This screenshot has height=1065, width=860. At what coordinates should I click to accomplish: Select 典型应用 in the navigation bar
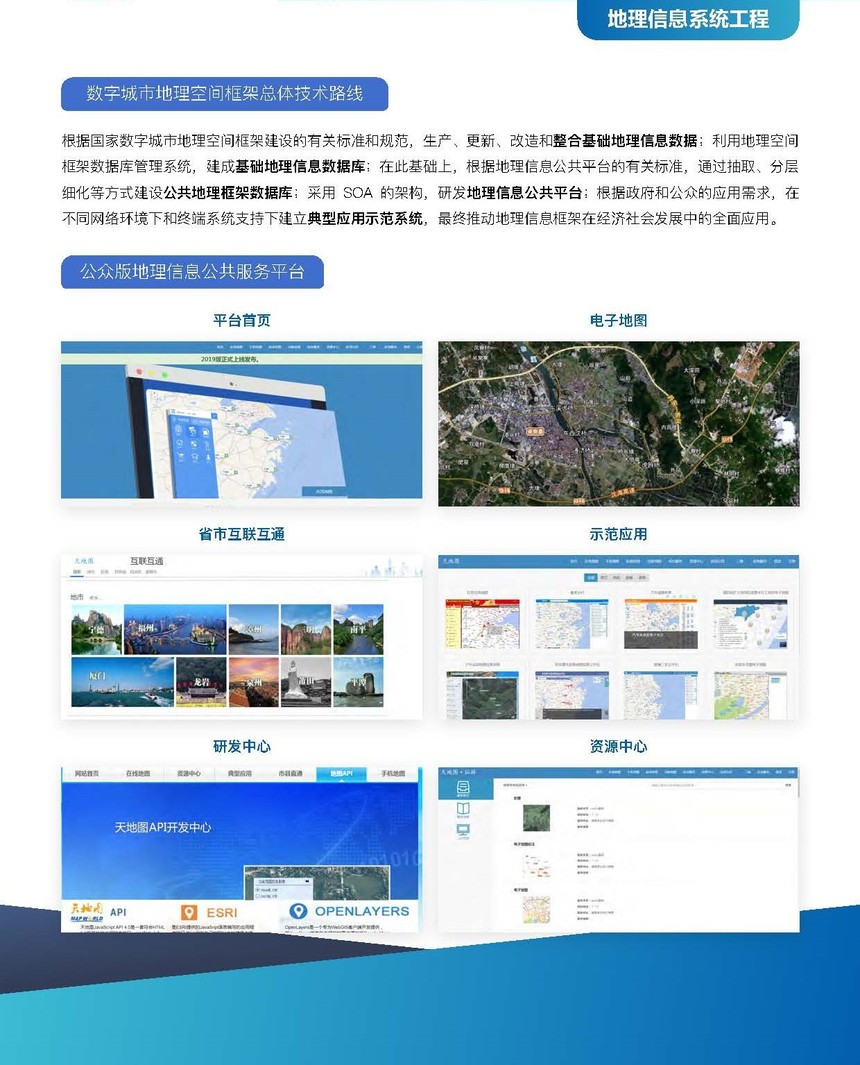click(x=241, y=773)
